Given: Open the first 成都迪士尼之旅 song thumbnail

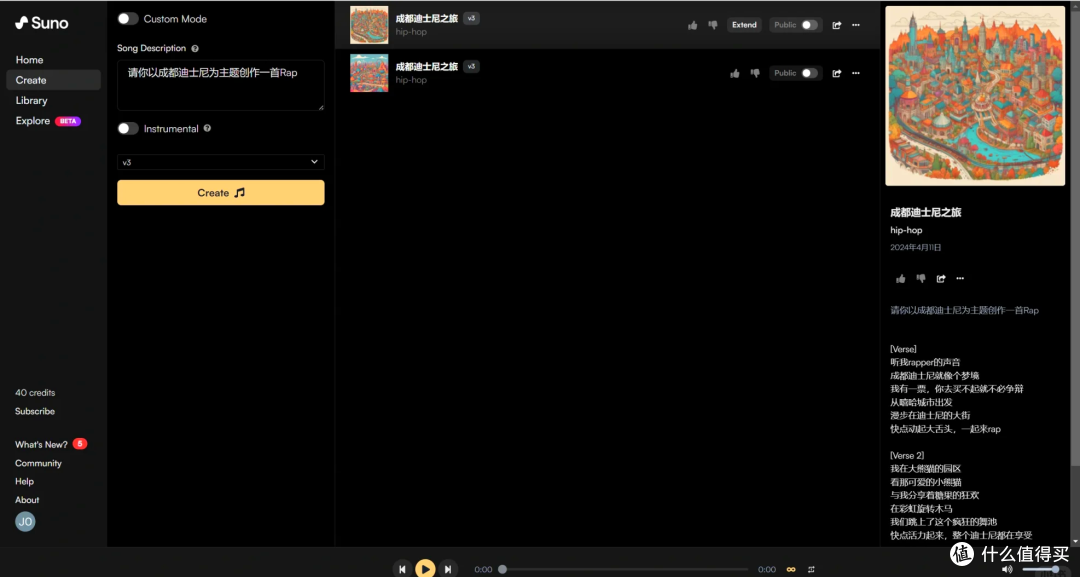Looking at the screenshot, I should [x=369, y=25].
